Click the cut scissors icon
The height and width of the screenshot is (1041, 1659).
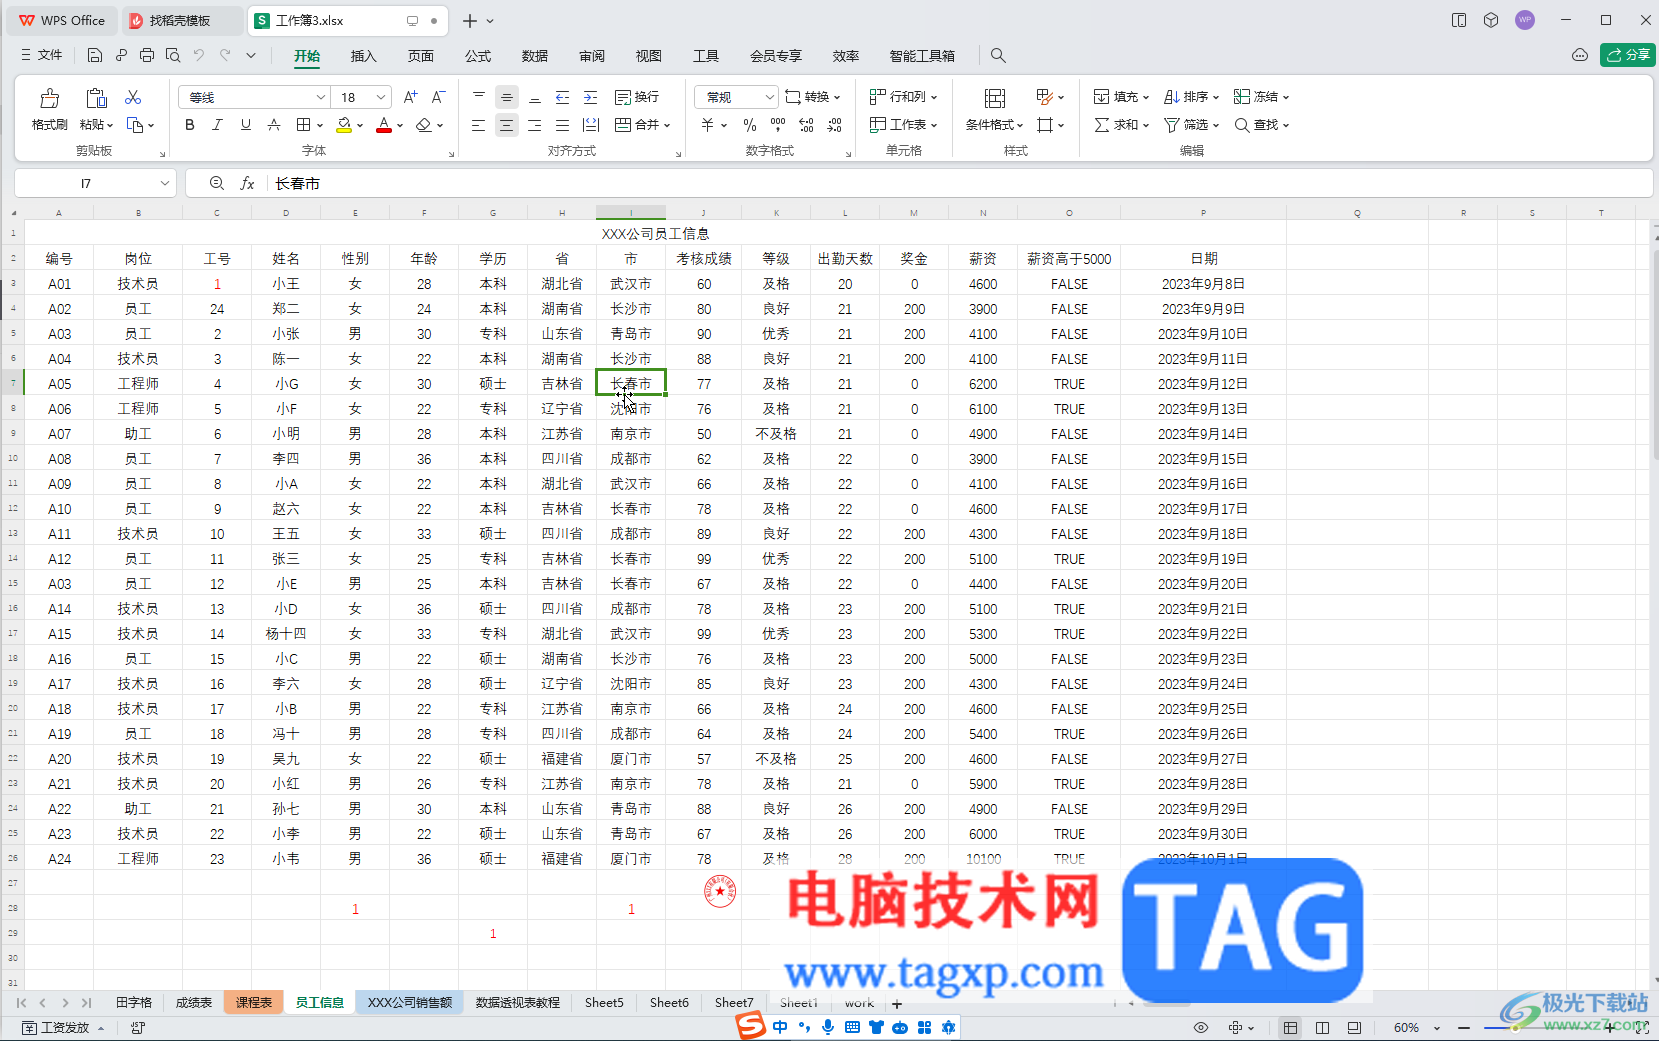(133, 97)
